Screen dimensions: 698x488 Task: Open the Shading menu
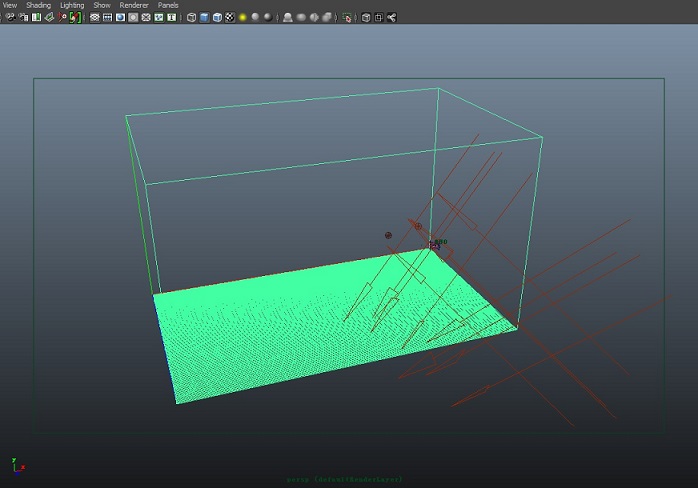point(38,5)
